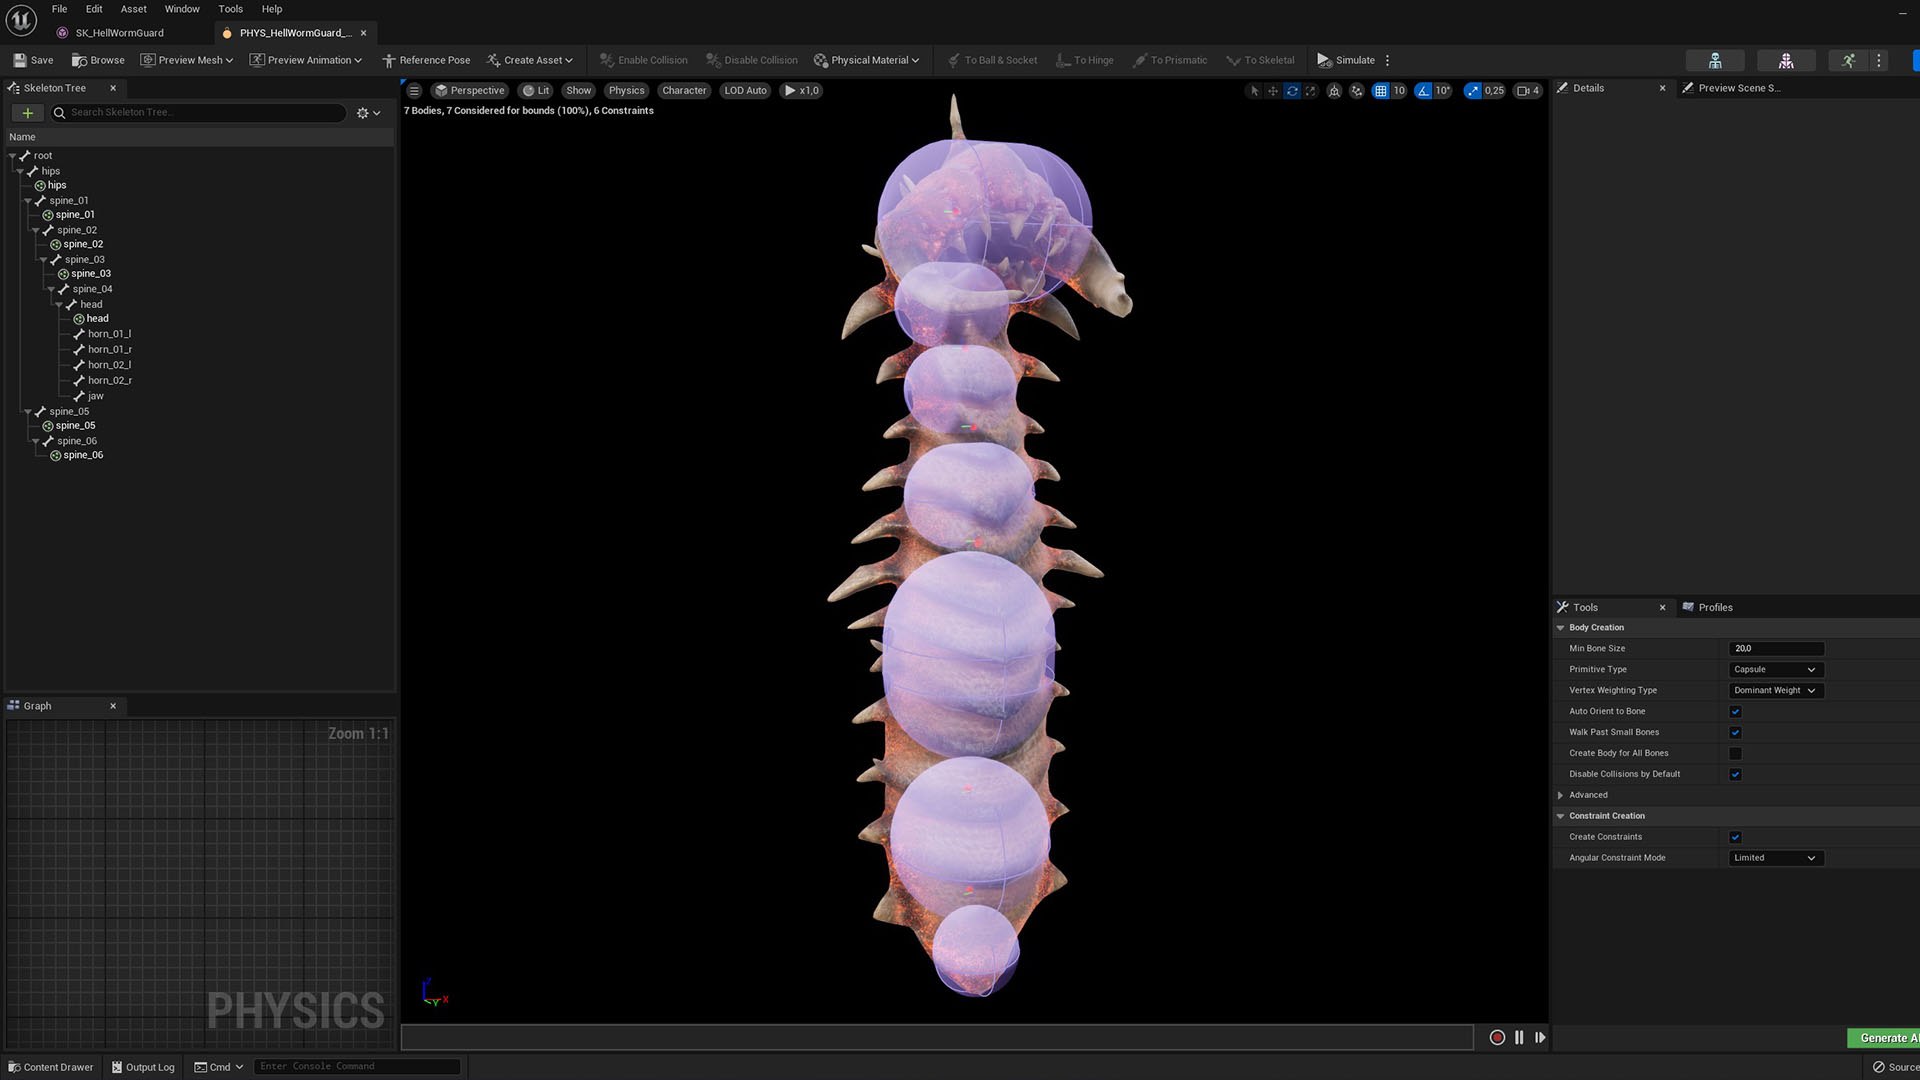Open Reference Pose tool
Viewport: 1920px width, 1080px height.
(x=426, y=60)
